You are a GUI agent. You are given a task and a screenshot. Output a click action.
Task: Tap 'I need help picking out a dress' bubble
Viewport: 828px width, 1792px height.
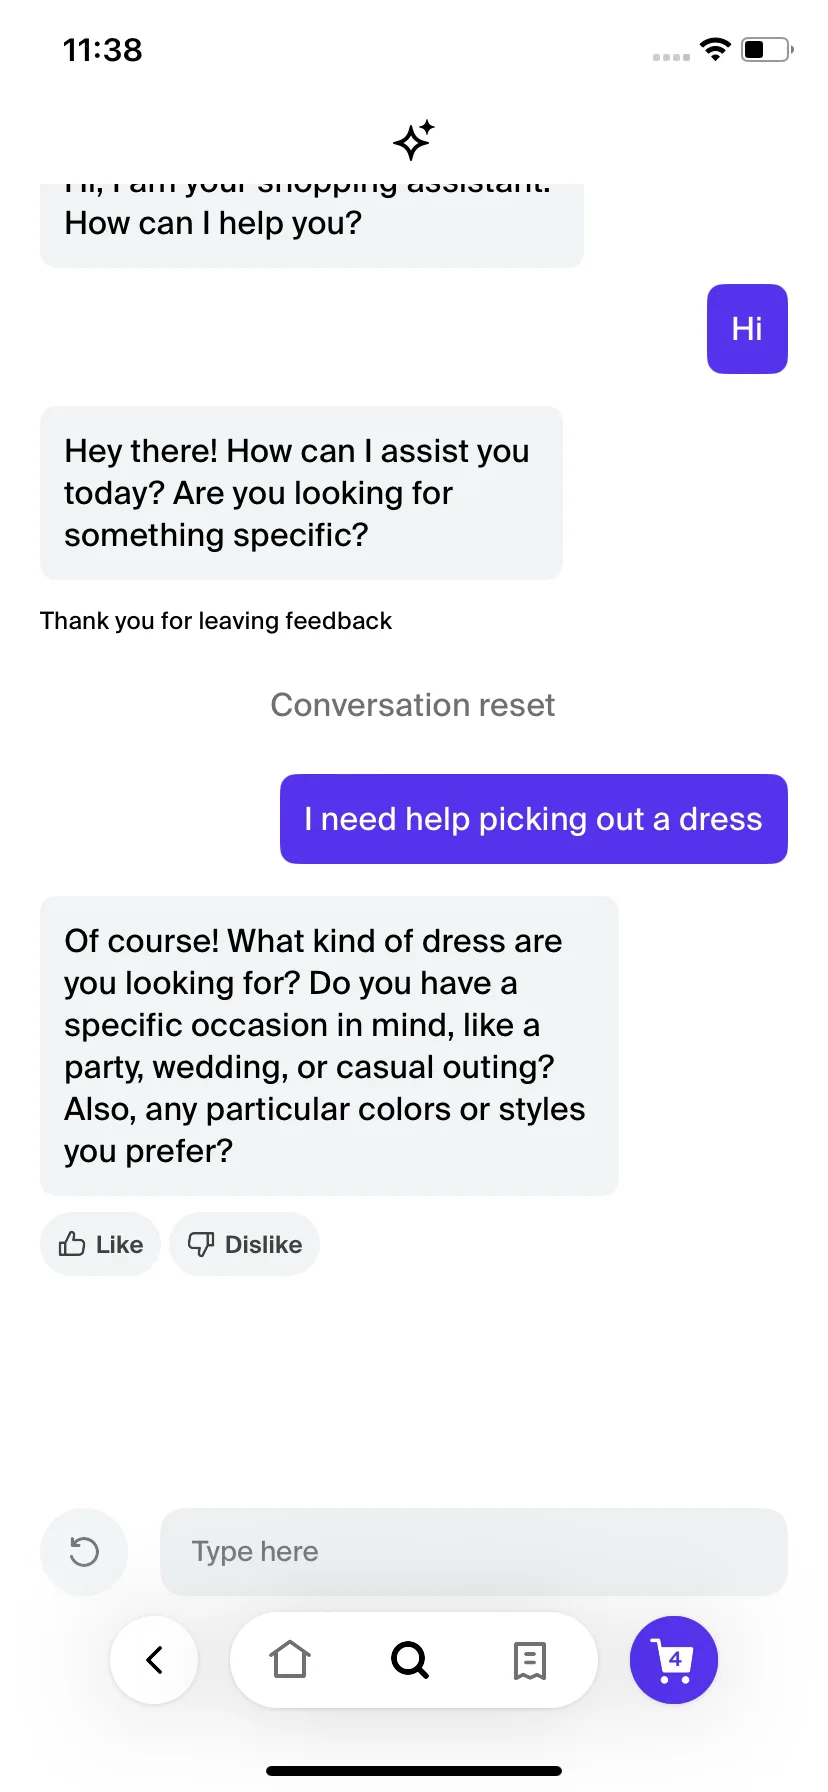[534, 819]
